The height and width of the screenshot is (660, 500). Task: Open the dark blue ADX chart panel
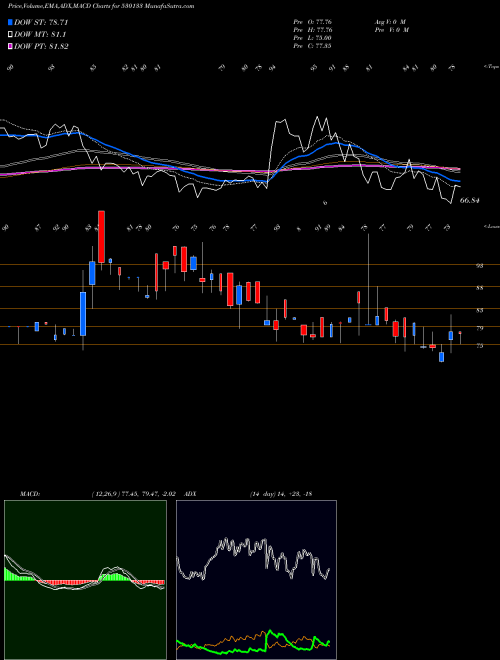pos(256,580)
